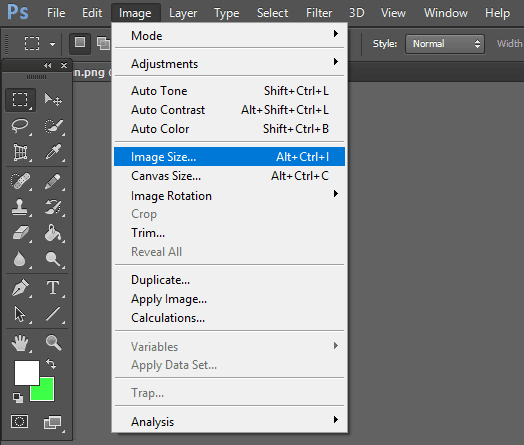Open the Select menu

[x=272, y=13]
